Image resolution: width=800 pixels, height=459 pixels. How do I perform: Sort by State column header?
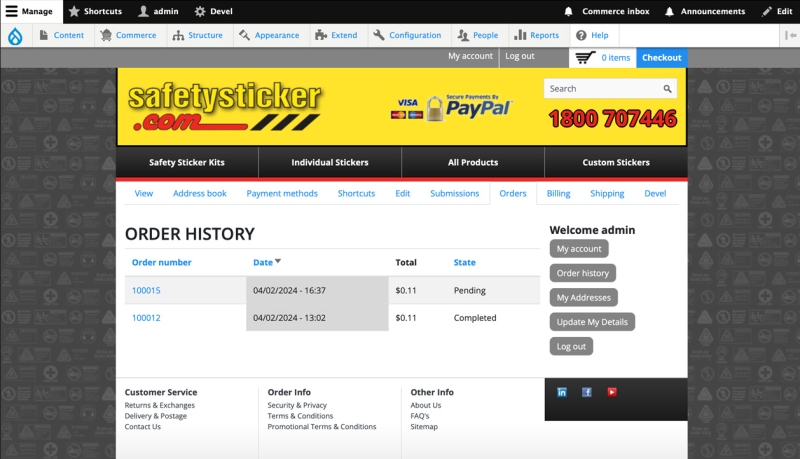[464, 262]
